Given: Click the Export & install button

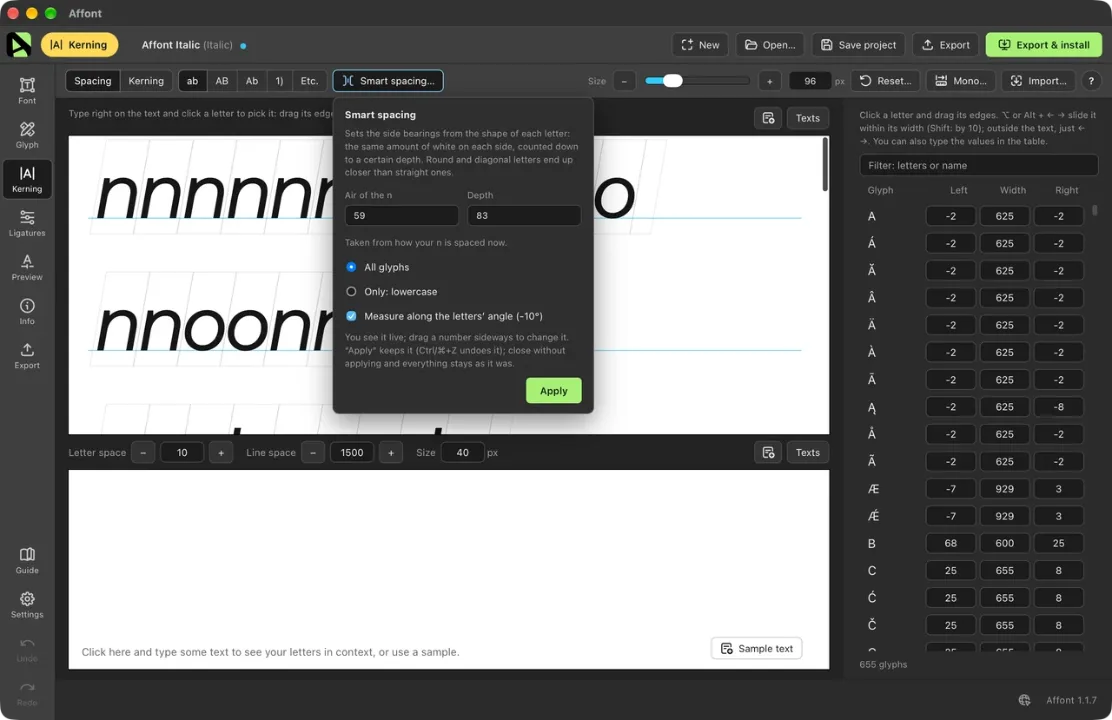Looking at the screenshot, I should click(1044, 45).
